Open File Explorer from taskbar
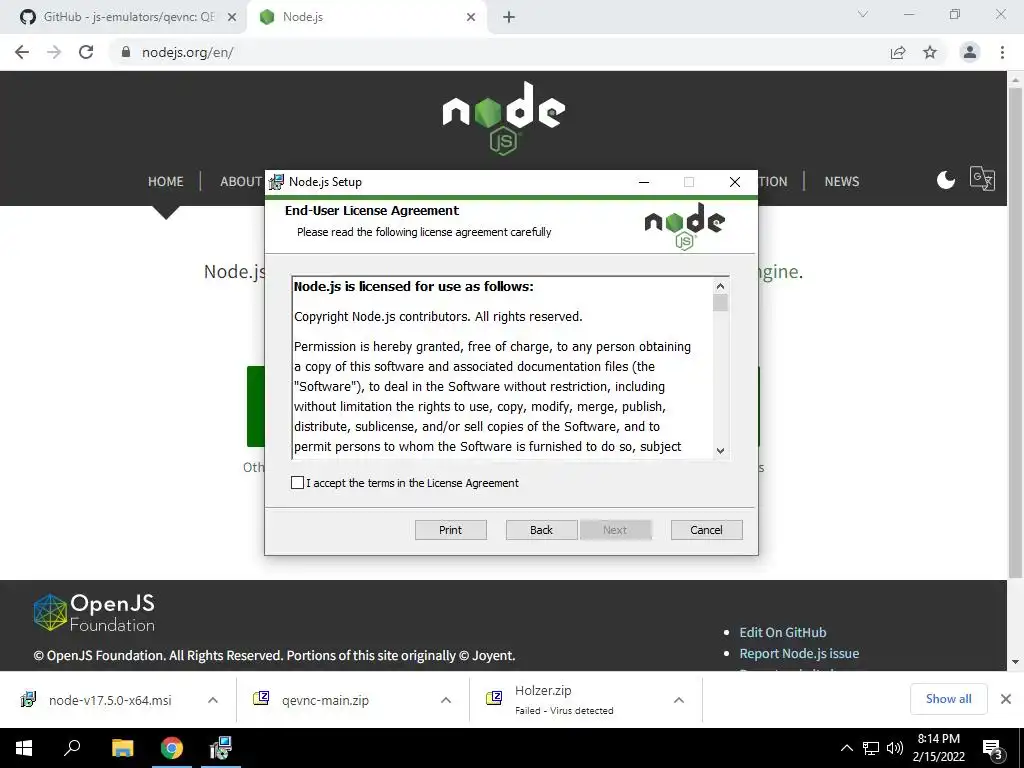The image size is (1024, 768). [x=122, y=748]
